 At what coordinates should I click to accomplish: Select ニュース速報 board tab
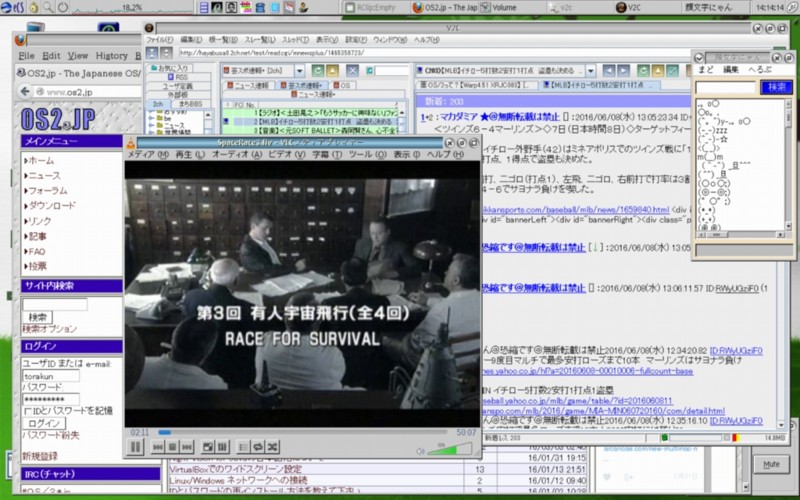pos(248,85)
